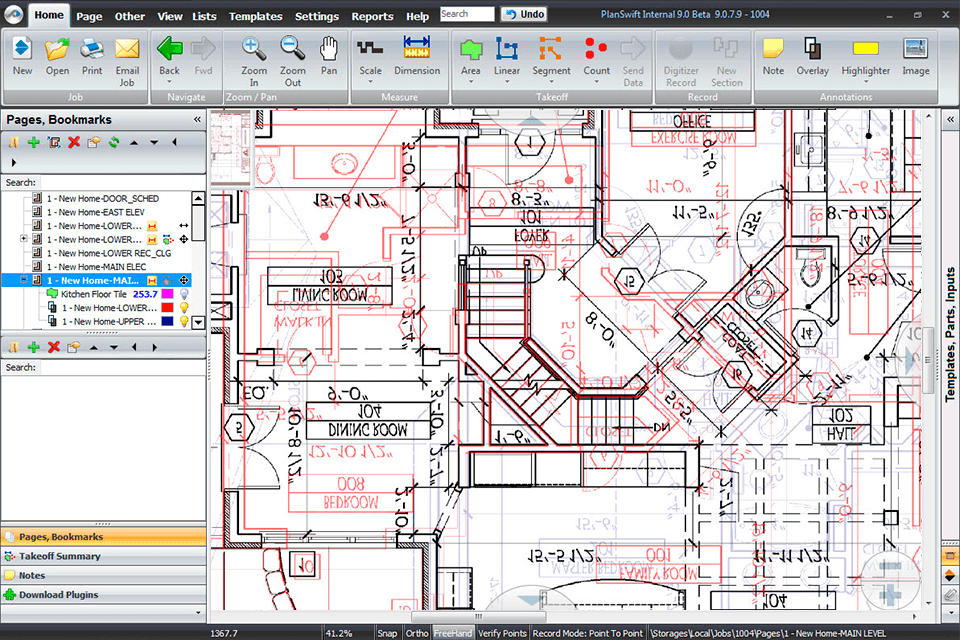Click magenta swatch of Kitchen Floor Tile
This screenshot has width=960, height=640.
coord(167,294)
